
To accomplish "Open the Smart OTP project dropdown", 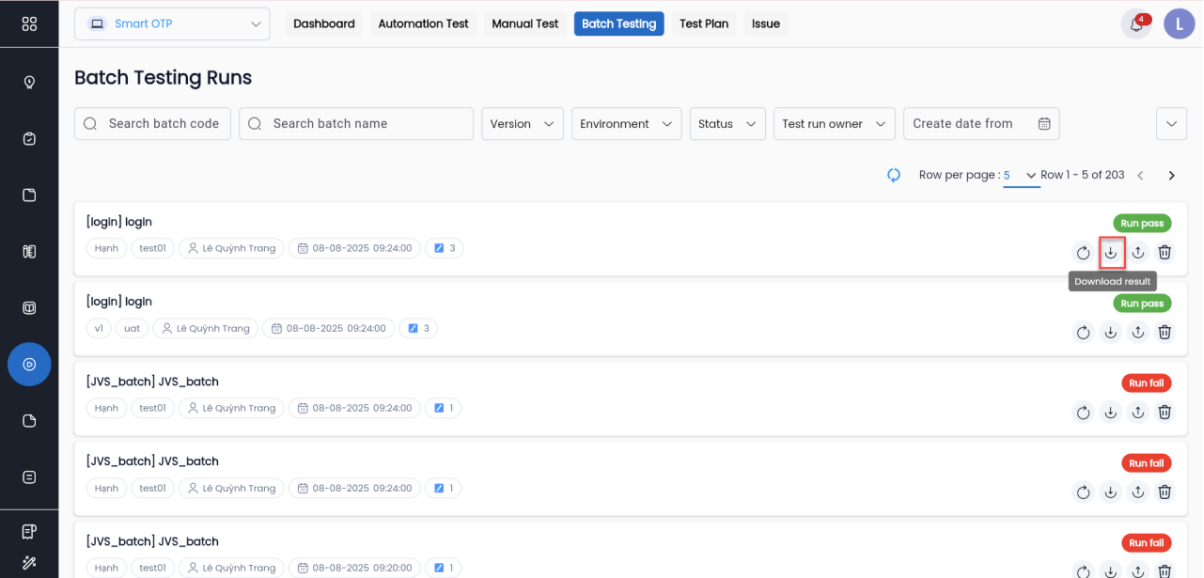I will pyautogui.click(x=172, y=24).
